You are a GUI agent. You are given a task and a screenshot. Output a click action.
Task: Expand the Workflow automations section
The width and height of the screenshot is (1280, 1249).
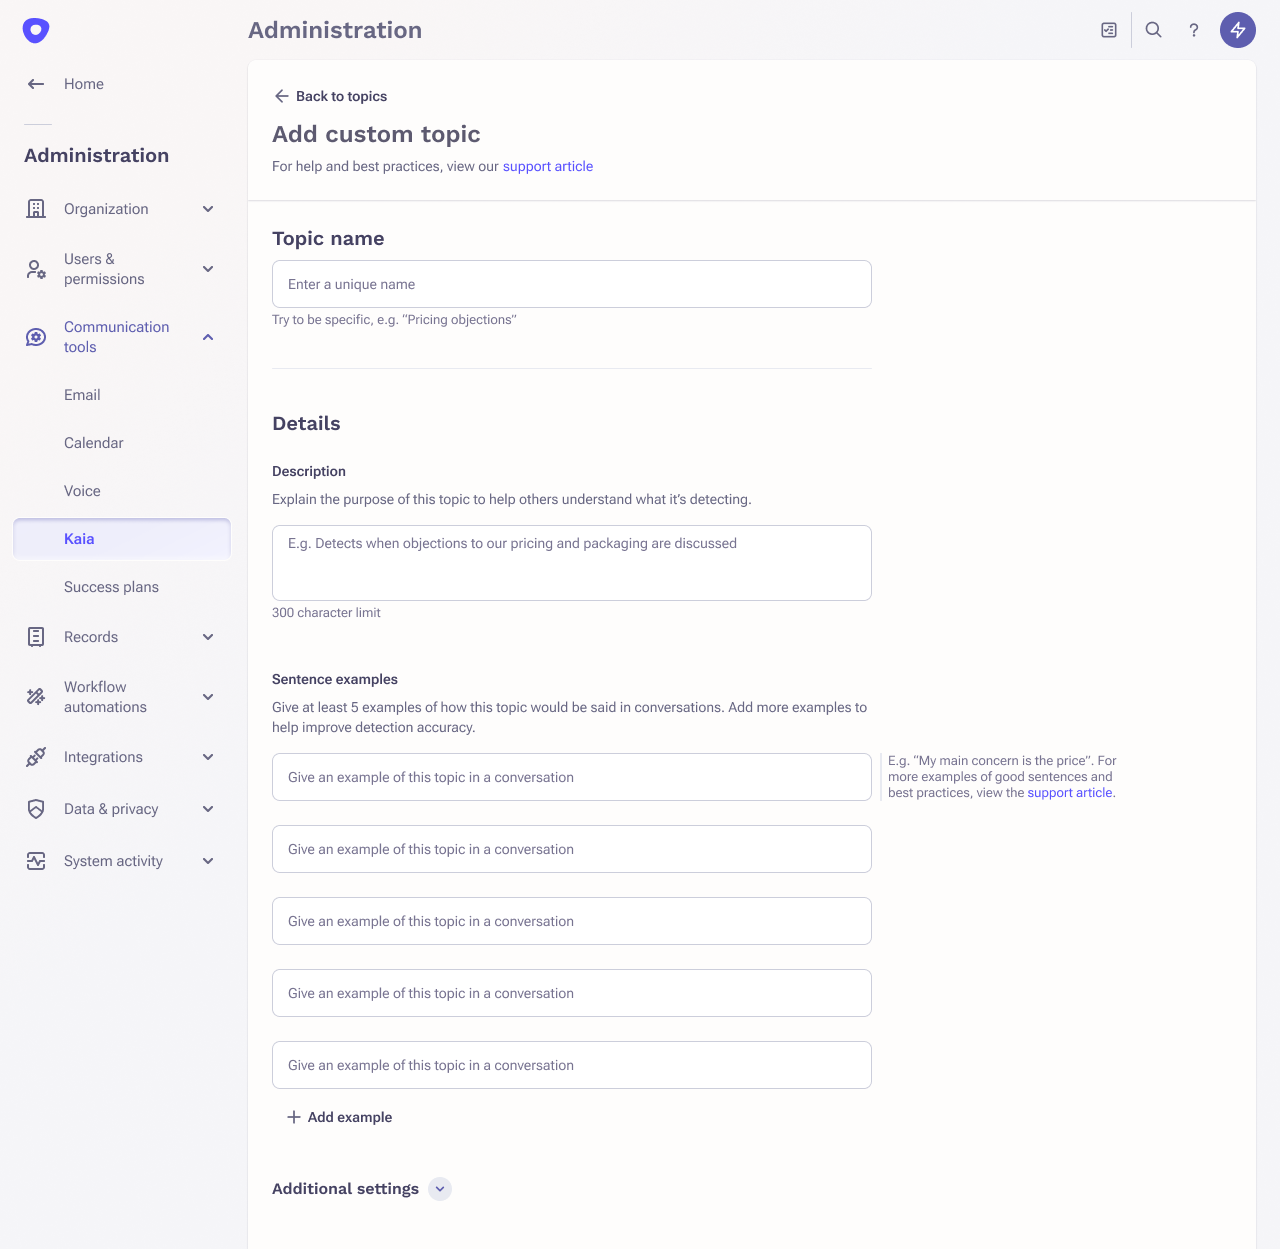point(208,697)
